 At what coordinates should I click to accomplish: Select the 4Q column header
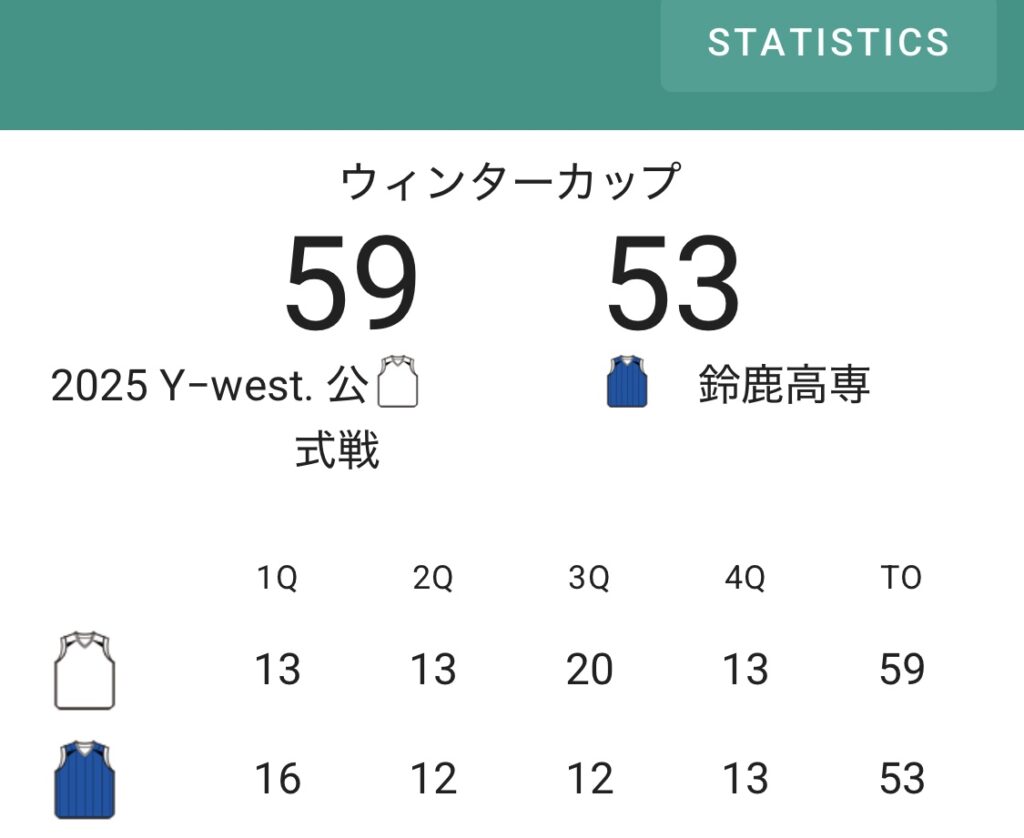pos(745,578)
